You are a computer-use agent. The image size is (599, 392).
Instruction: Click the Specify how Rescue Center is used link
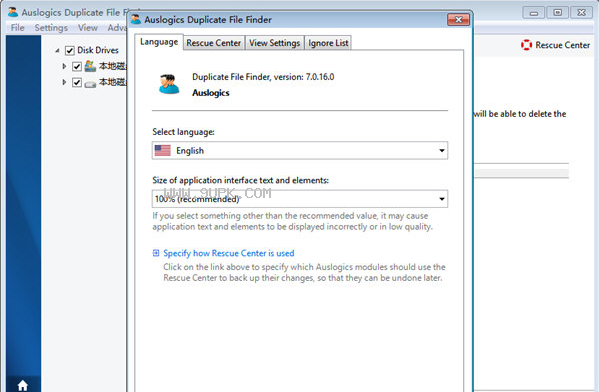[229, 253]
